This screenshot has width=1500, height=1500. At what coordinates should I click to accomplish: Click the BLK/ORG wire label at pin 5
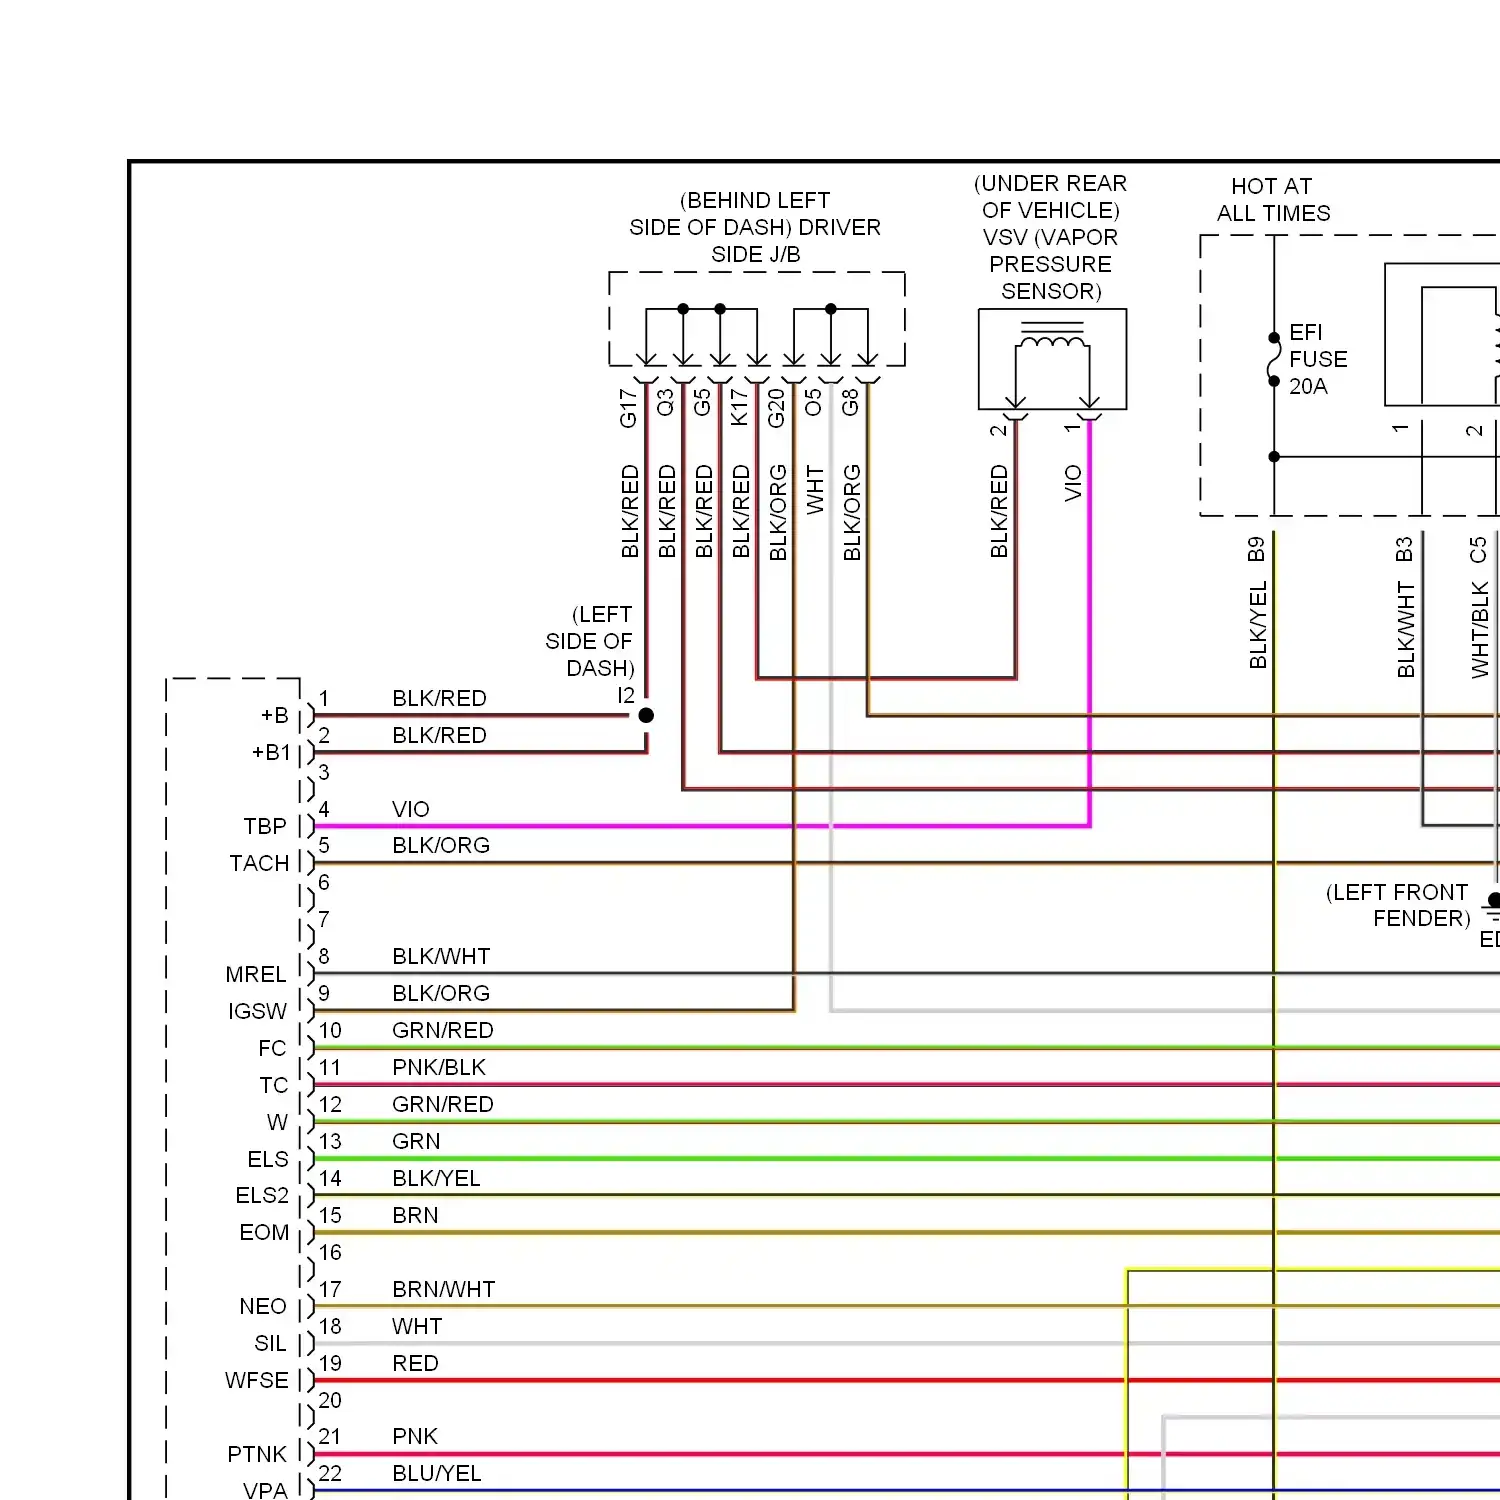[441, 845]
